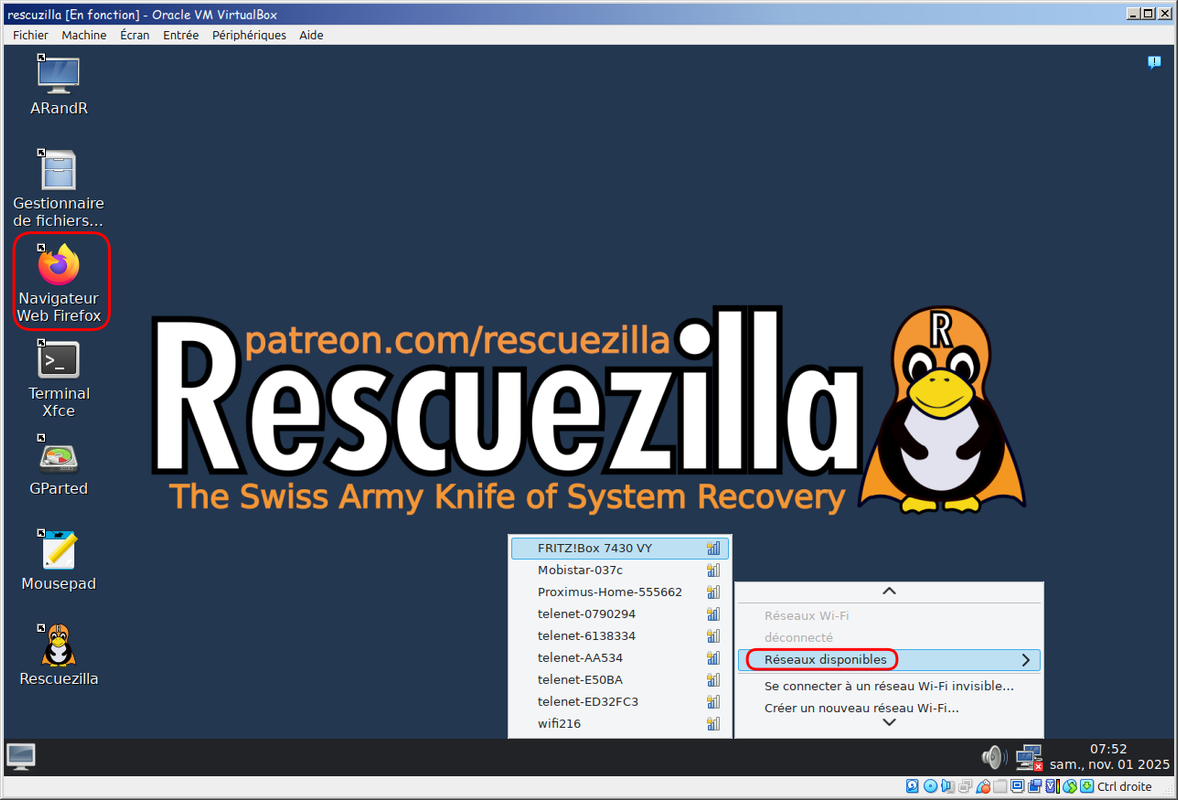Click the VirtualBox optical drive status icon
Screen dimensions: 1178x800
point(931,786)
